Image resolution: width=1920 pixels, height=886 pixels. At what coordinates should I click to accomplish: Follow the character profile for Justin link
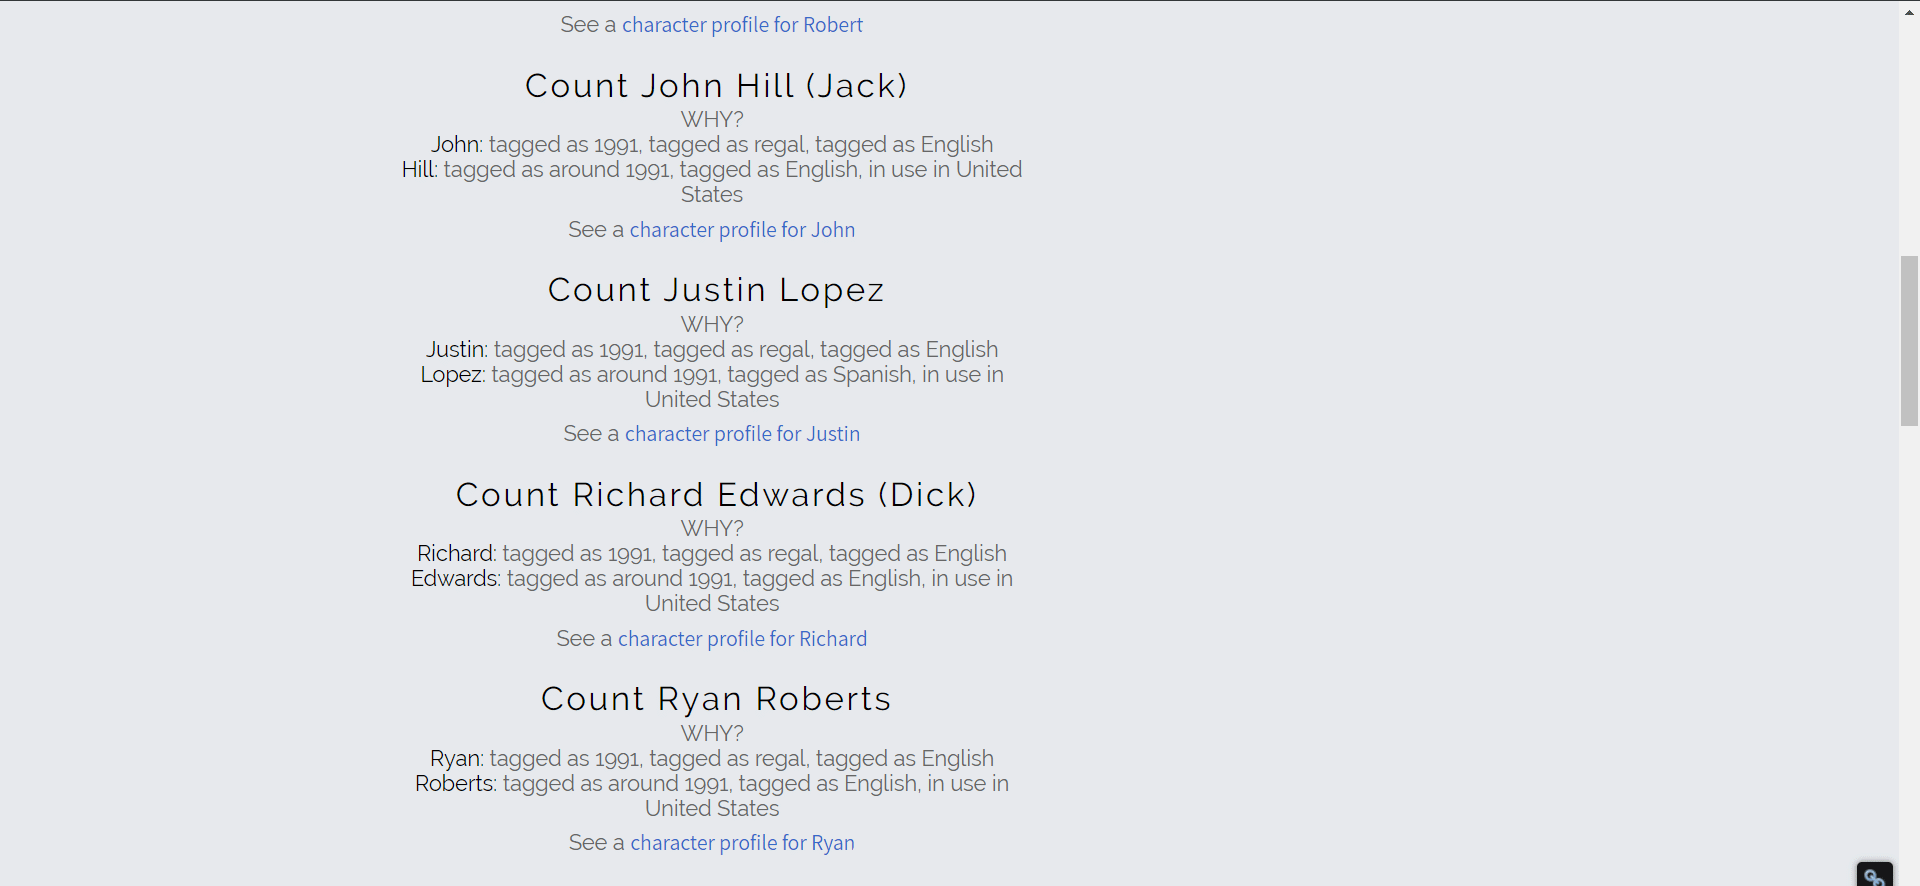pyautogui.click(x=742, y=434)
